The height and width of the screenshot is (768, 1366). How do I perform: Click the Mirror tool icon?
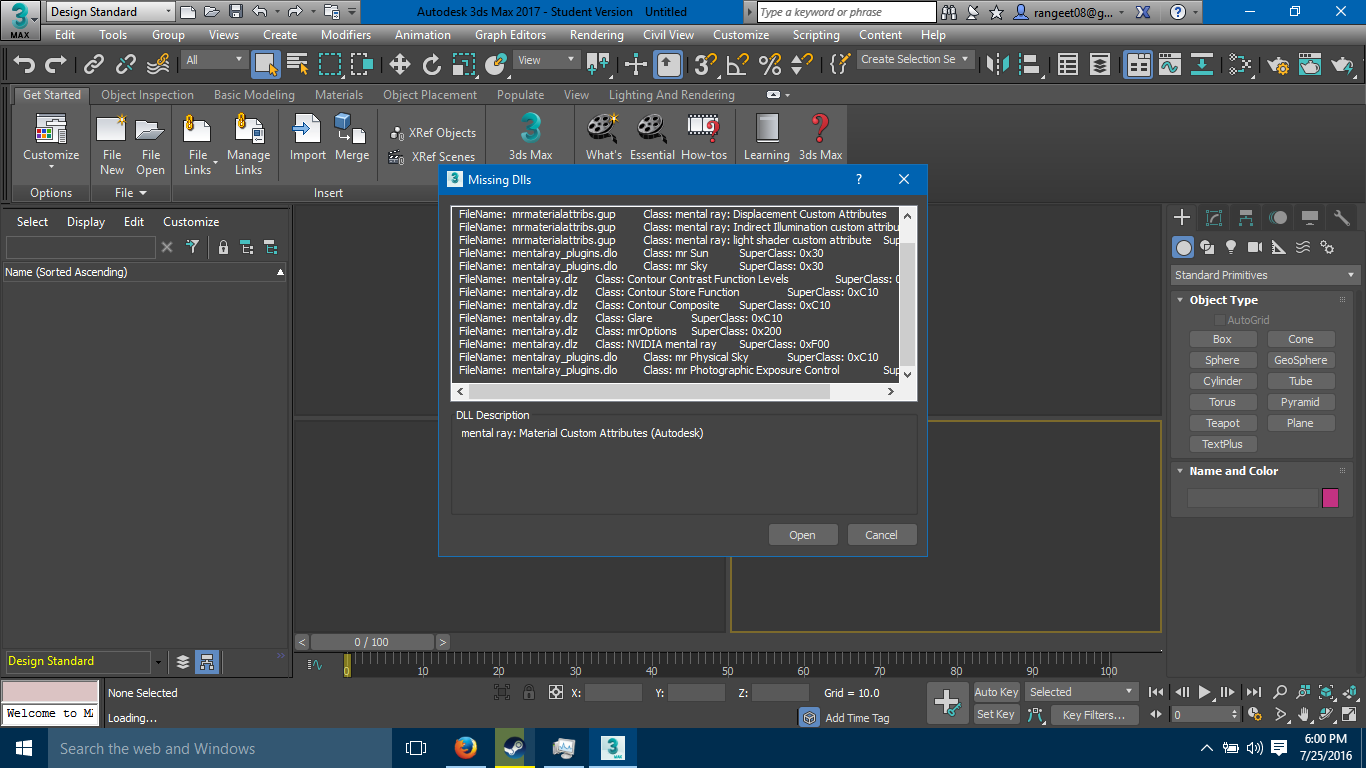pyautogui.click(x=998, y=65)
